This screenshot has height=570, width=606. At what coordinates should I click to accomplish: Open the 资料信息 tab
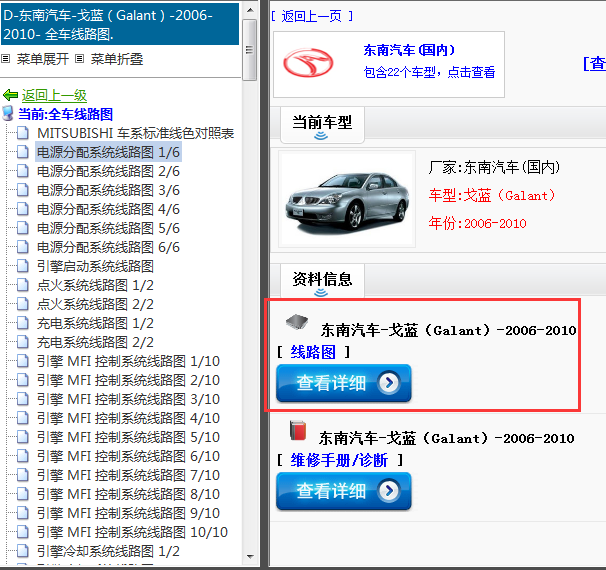(x=322, y=280)
